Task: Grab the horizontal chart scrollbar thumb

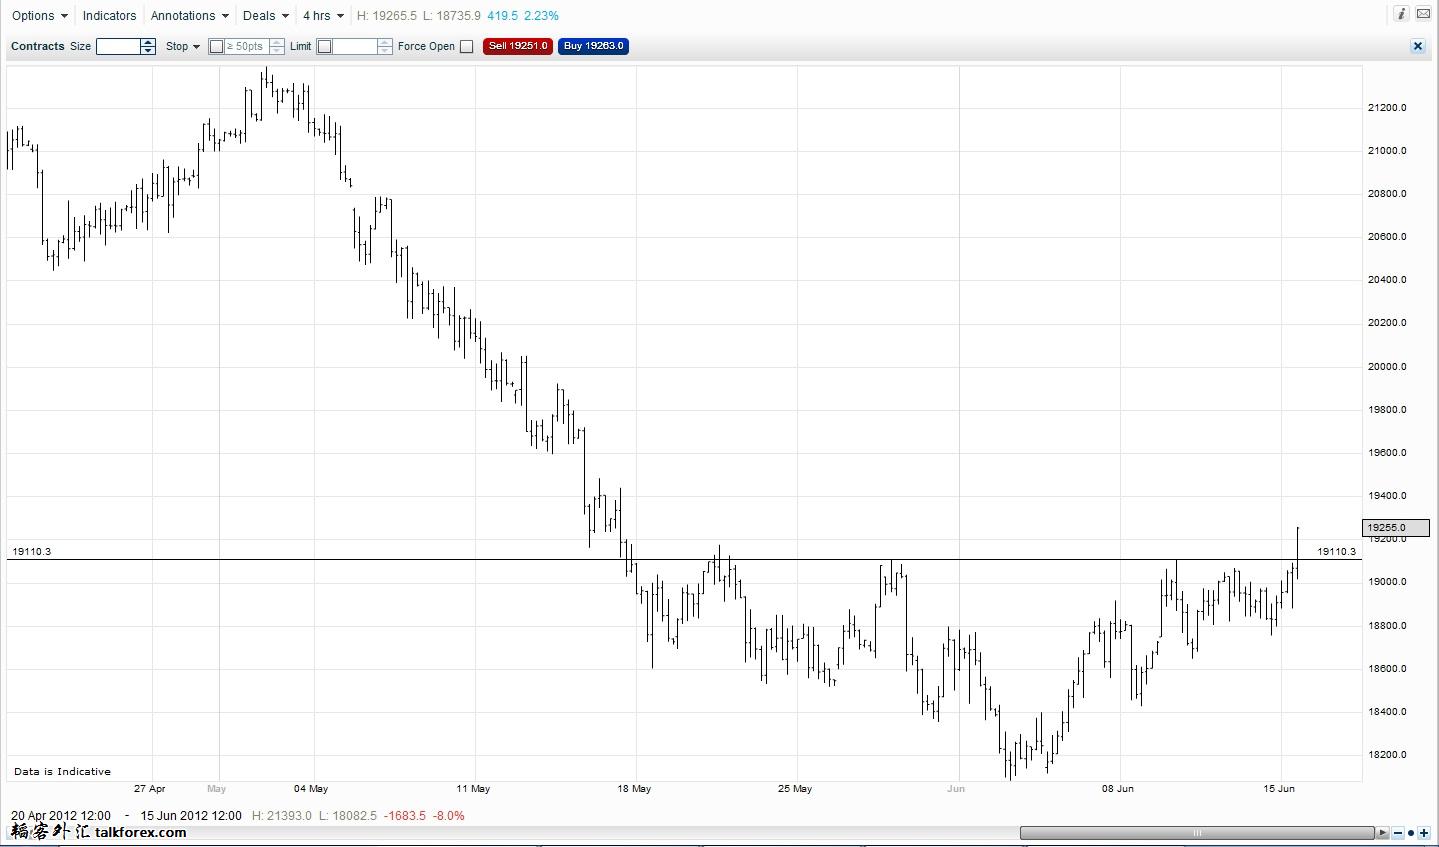Action: (1198, 833)
